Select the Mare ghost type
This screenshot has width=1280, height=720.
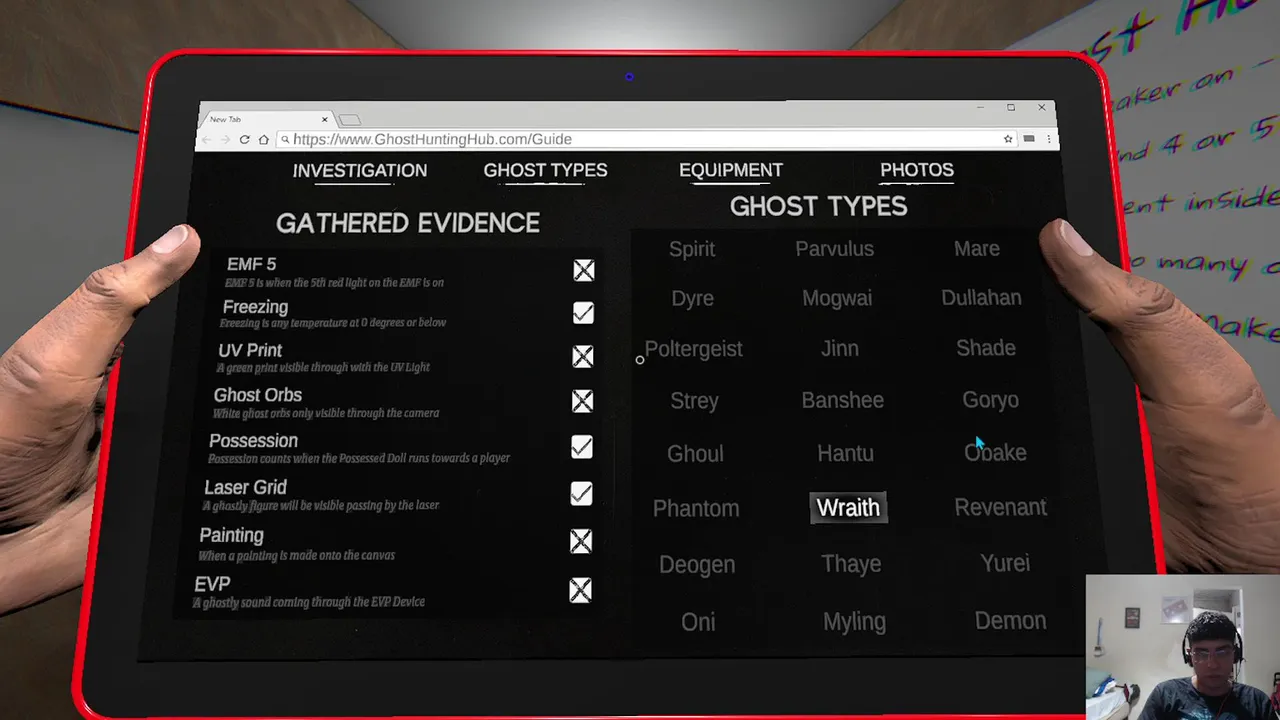[977, 248]
